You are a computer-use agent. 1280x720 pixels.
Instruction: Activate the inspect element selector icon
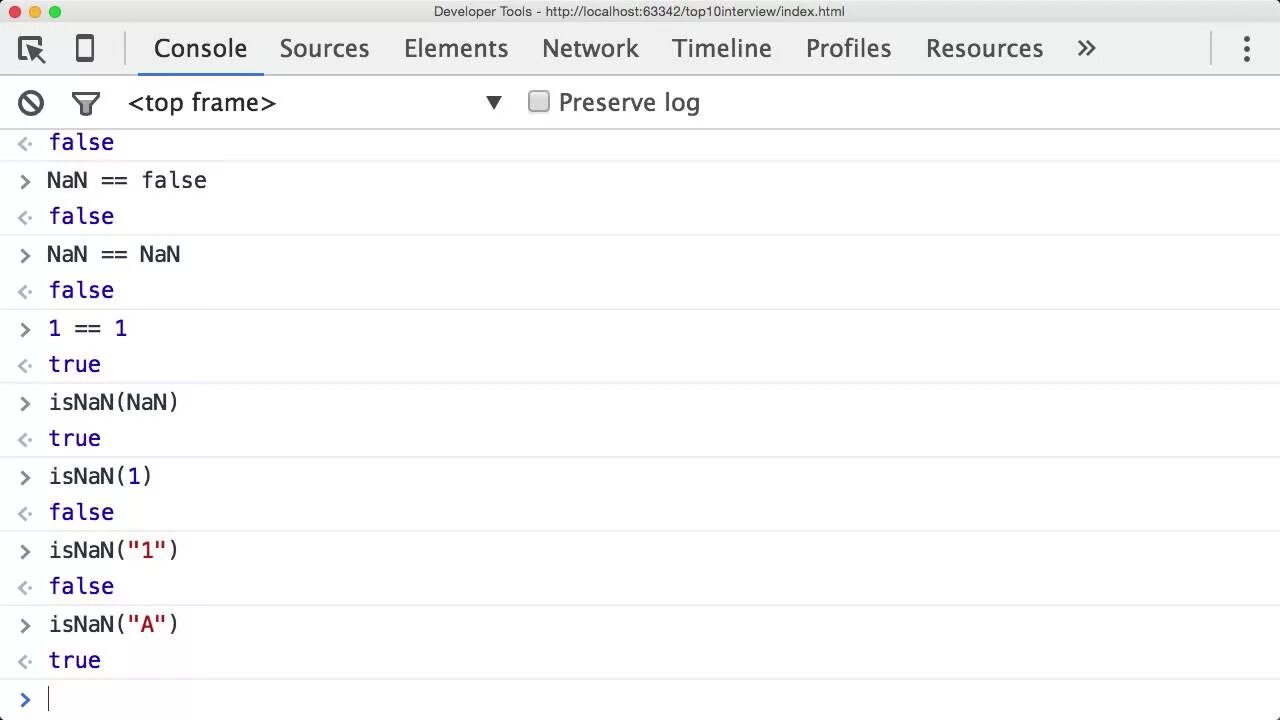click(x=32, y=49)
